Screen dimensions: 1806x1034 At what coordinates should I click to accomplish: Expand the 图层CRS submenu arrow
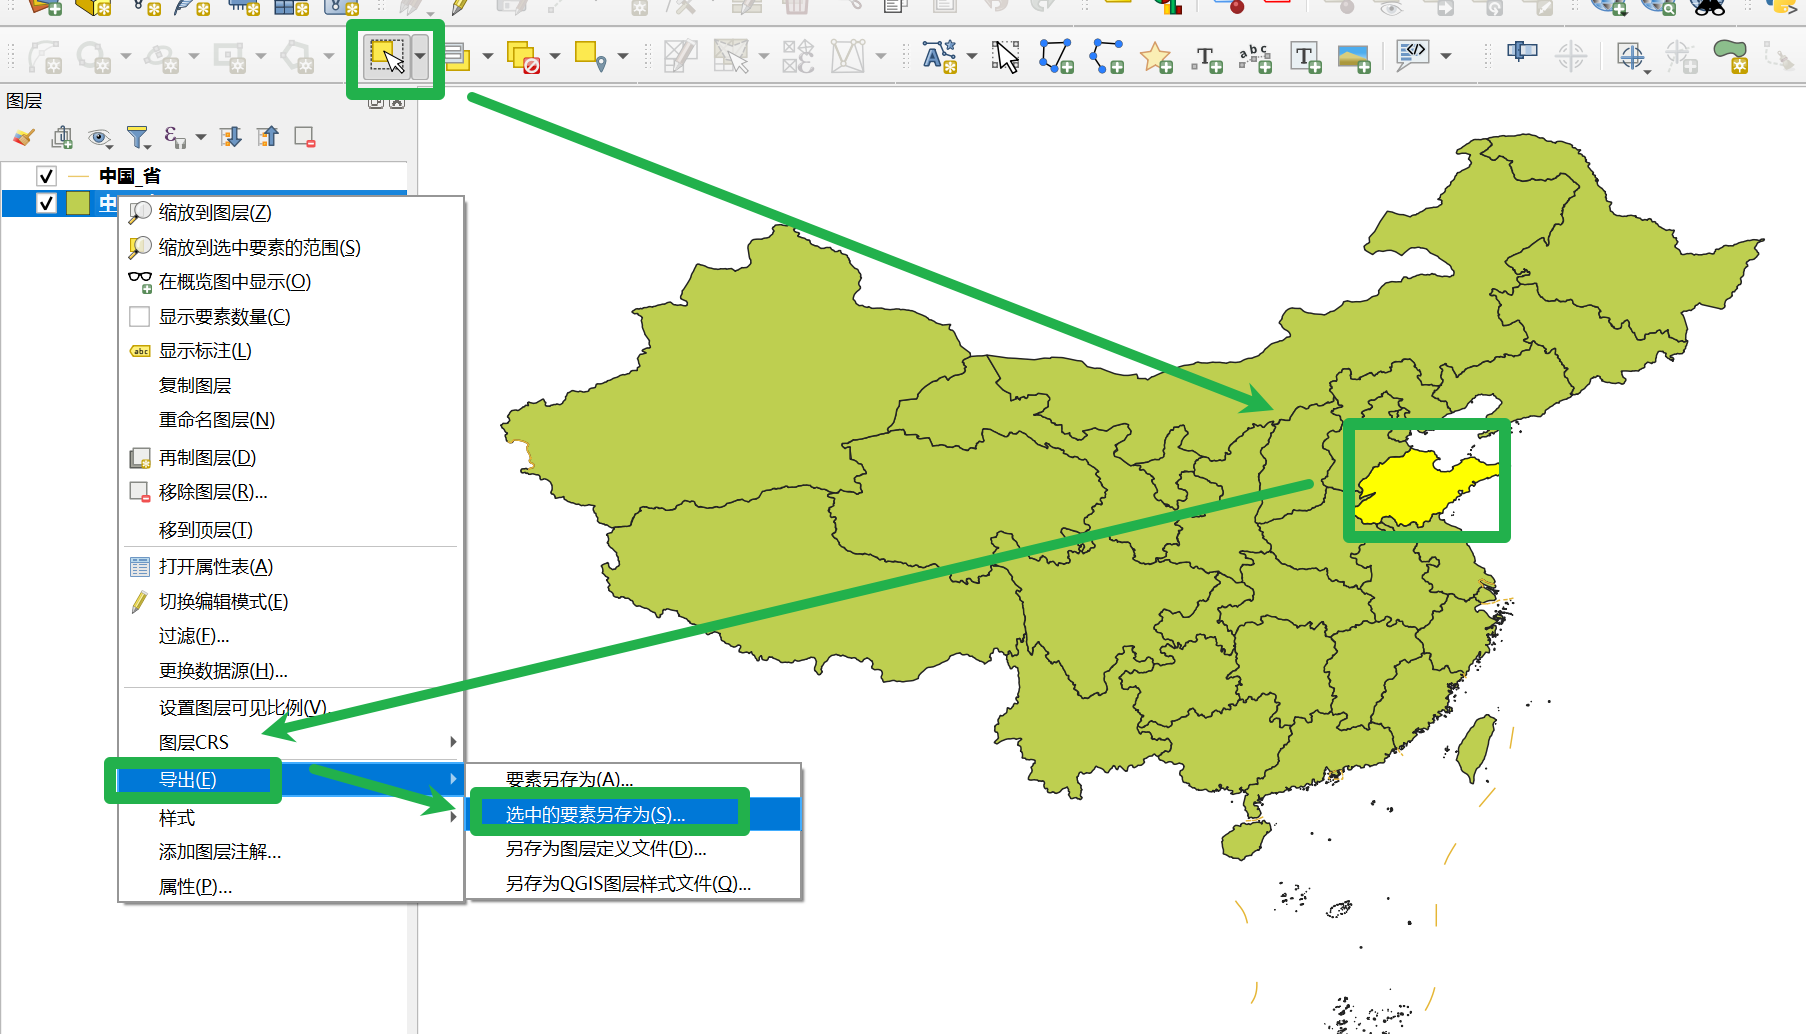[453, 742]
